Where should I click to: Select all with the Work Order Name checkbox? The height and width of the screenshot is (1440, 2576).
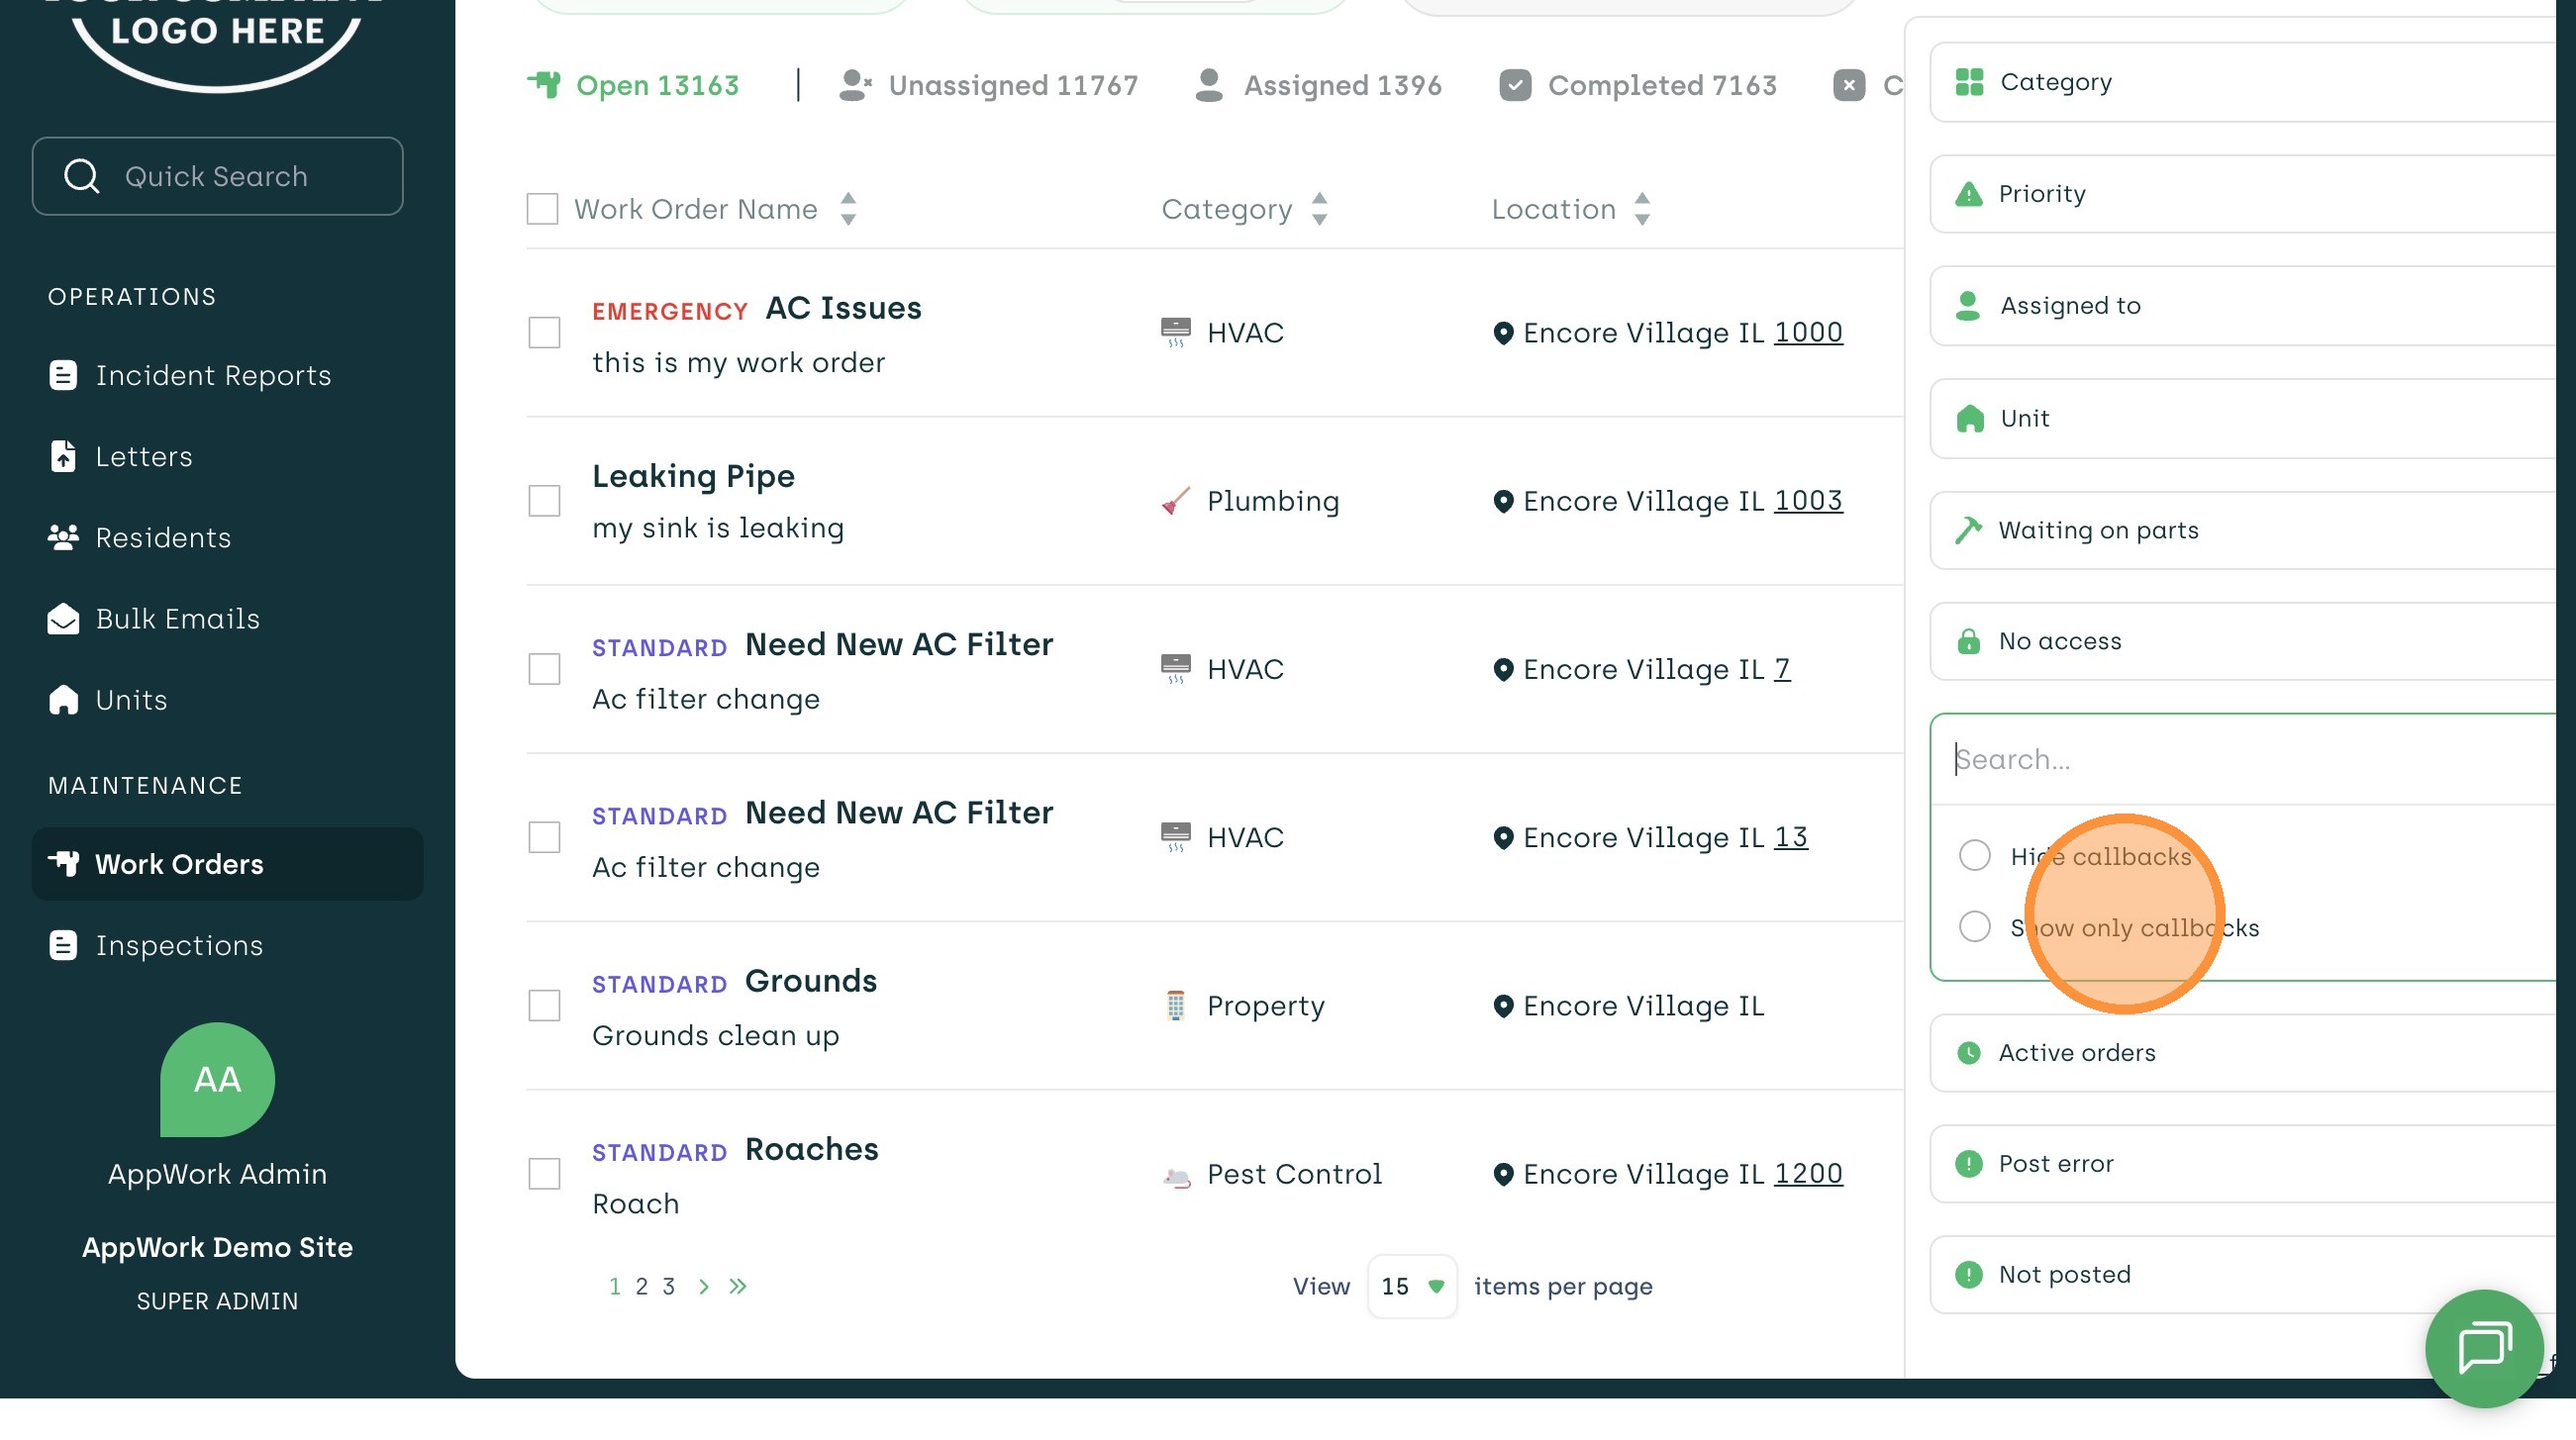click(x=542, y=209)
